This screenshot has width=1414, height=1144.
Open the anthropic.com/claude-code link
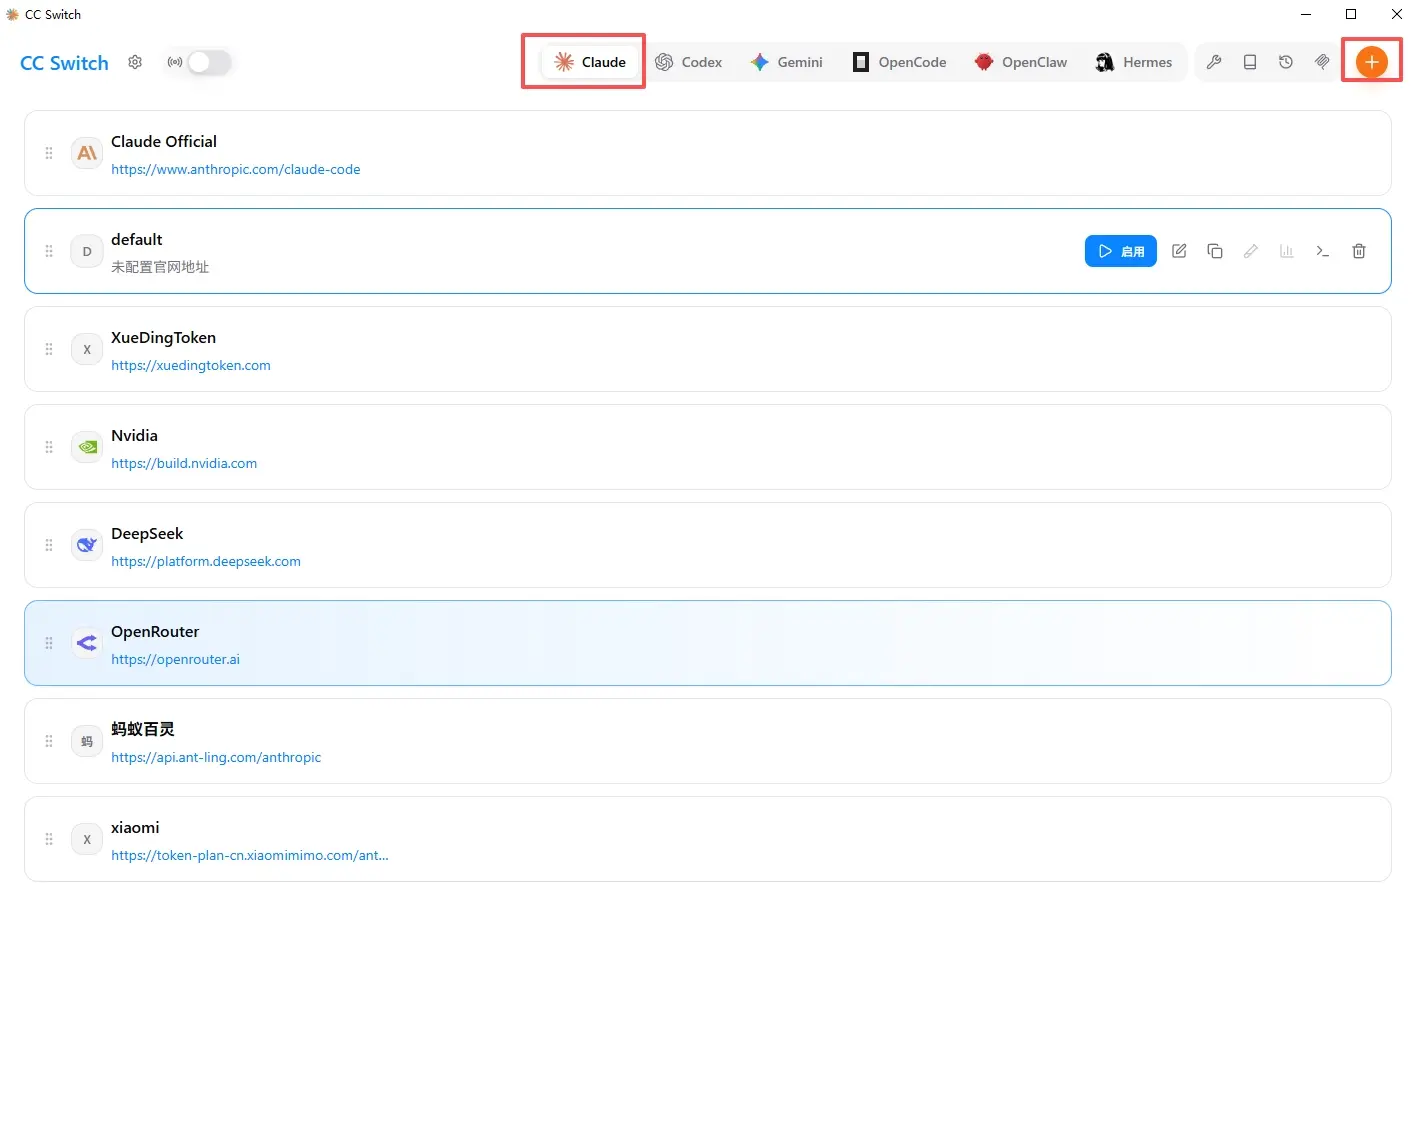(x=236, y=170)
